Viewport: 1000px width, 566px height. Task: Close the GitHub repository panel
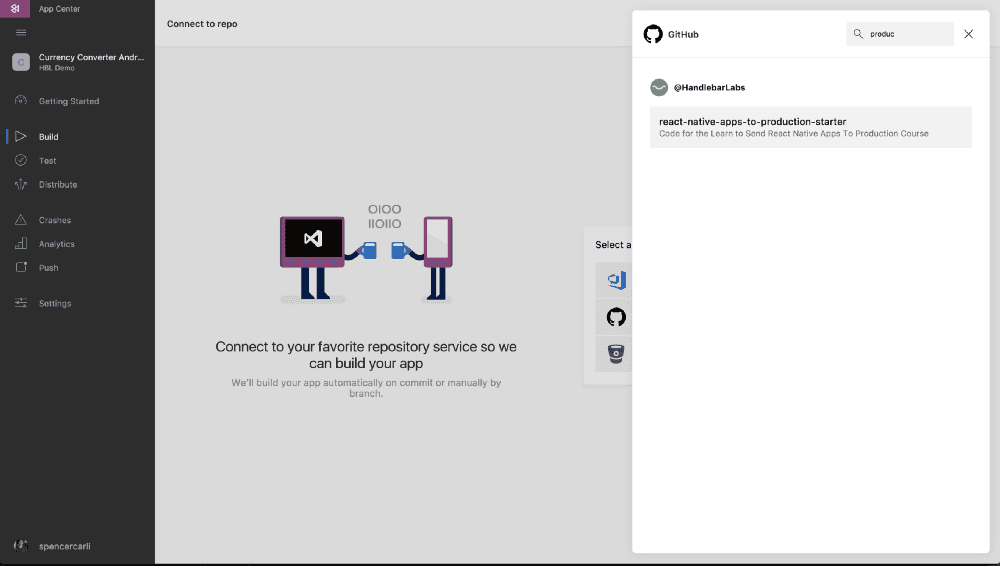(x=968, y=34)
